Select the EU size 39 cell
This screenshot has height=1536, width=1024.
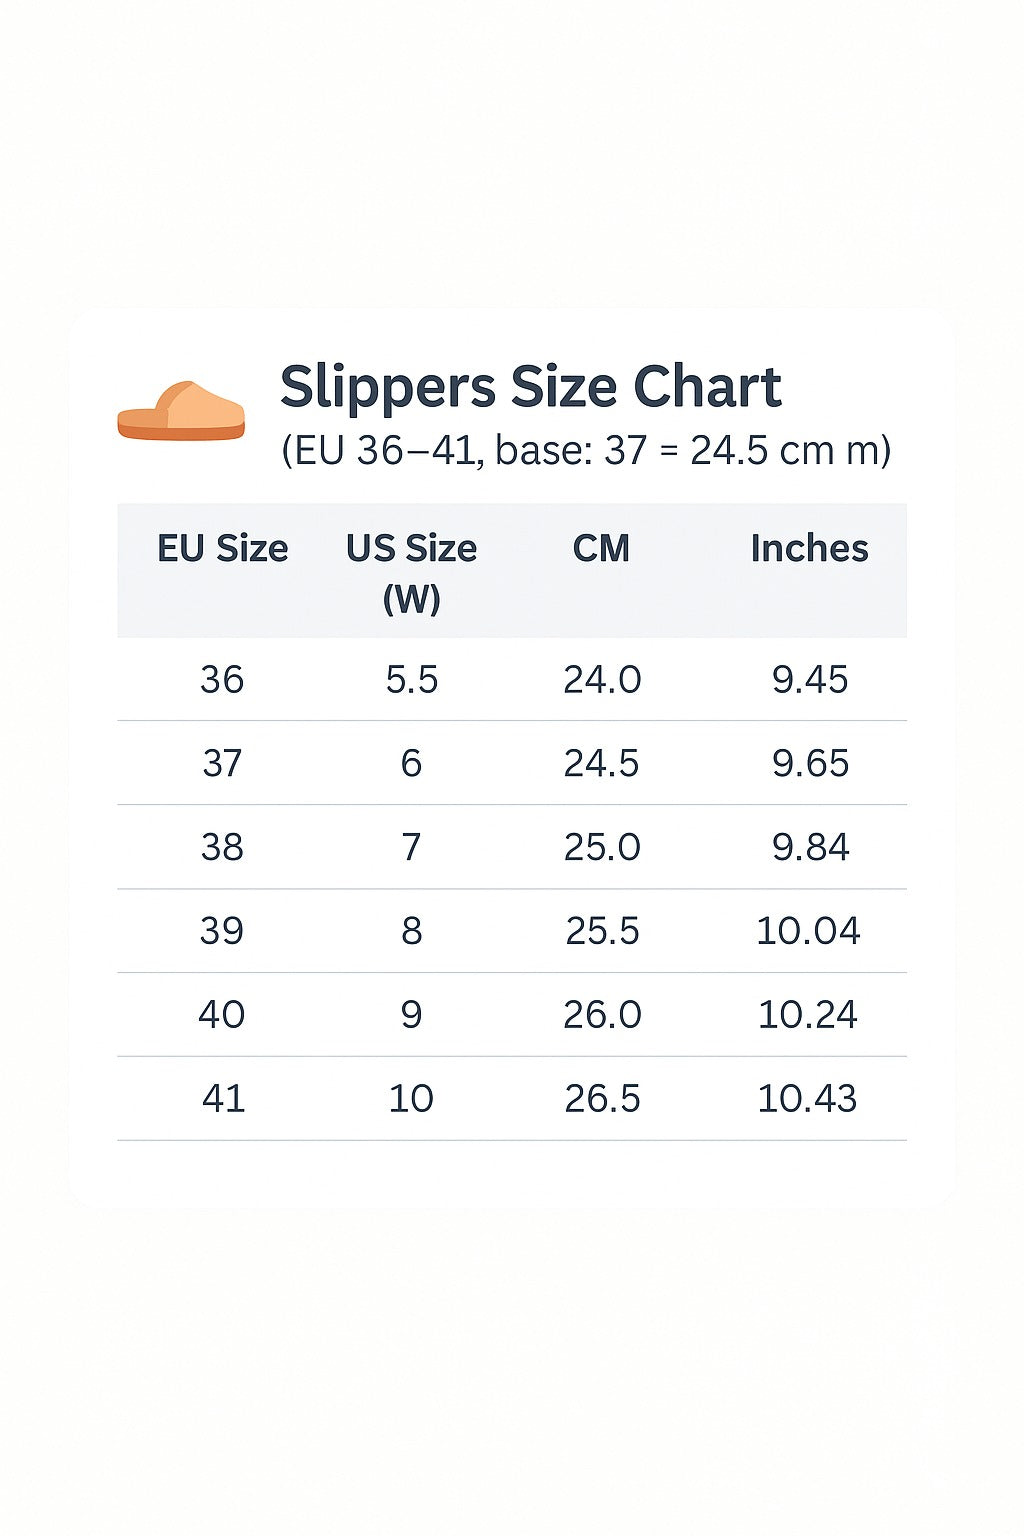click(x=222, y=931)
